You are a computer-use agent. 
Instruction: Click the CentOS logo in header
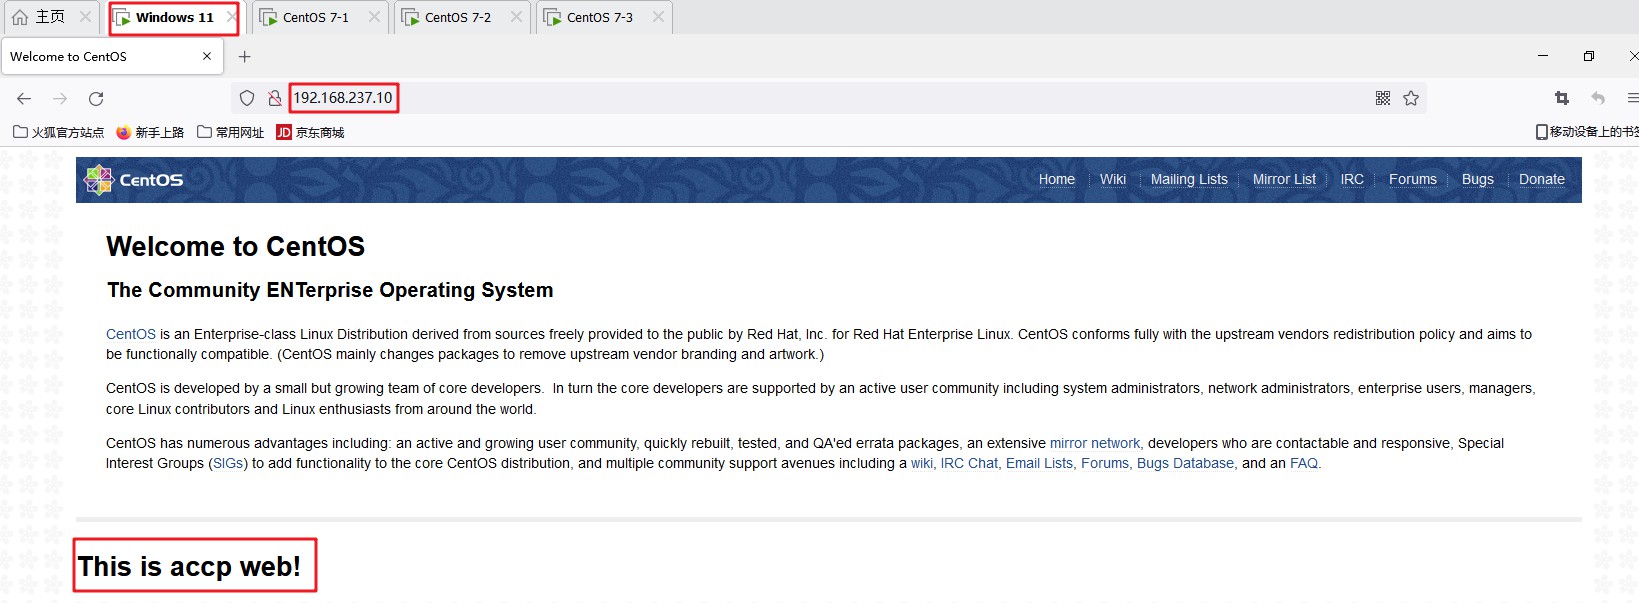134,180
